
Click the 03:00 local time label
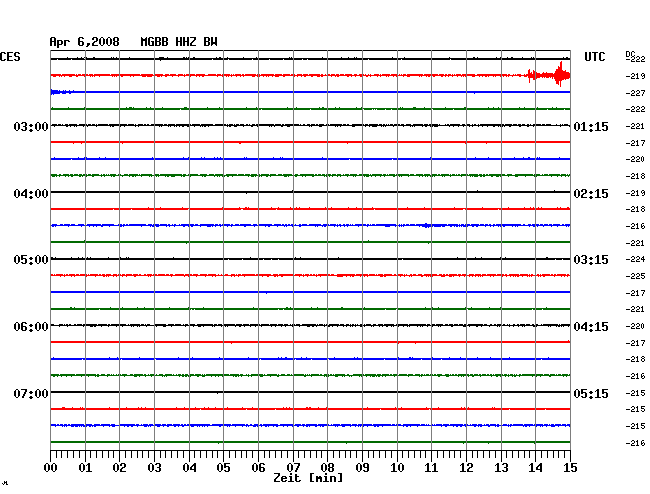point(31,126)
